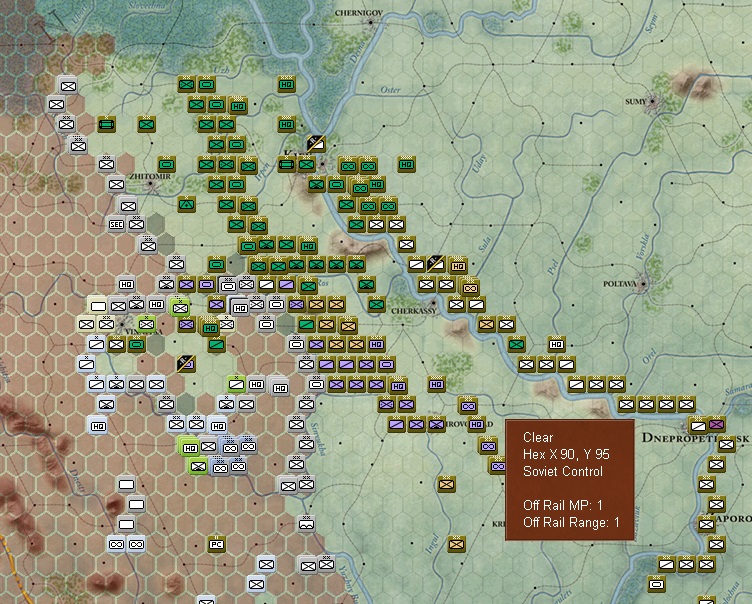752x604 pixels.
Task: Select the green HQ counter east of Kiev
Action: point(406,165)
